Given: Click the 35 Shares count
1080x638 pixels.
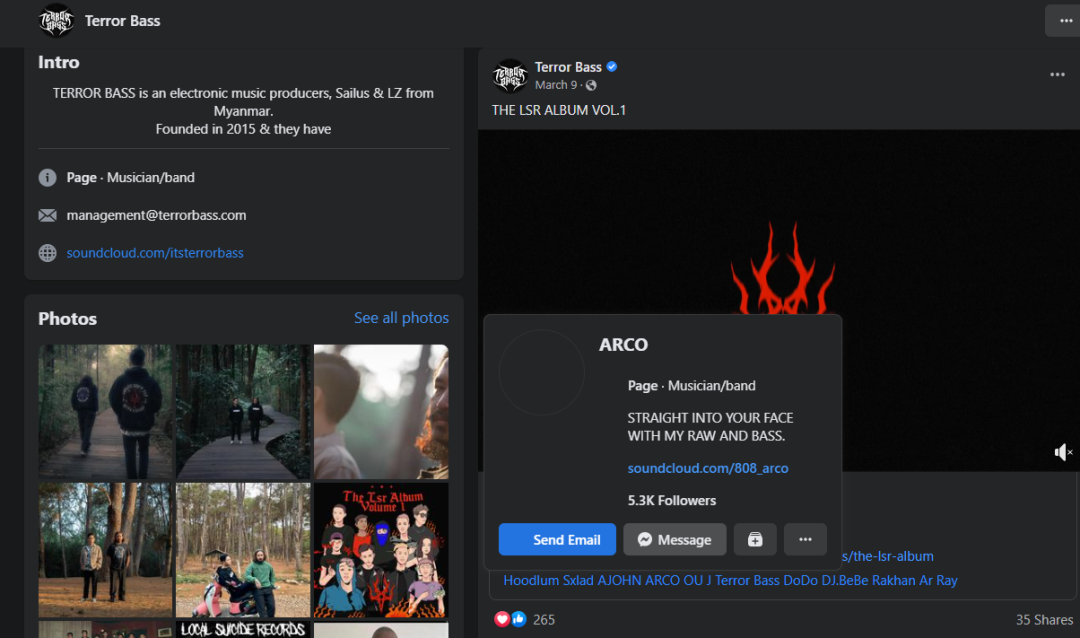Looking at the screenshot, I should coord(1044,619).
